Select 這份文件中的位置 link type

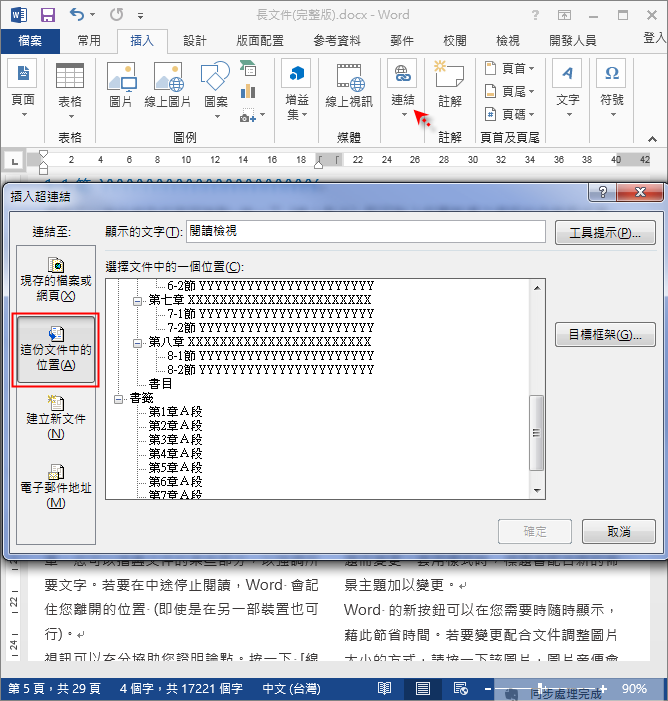pos(56,349)
